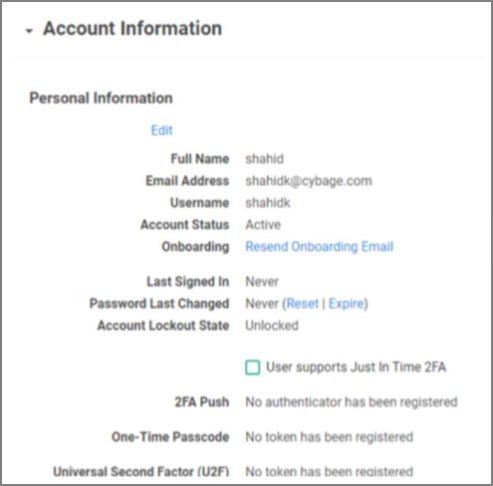
Task: Click the User supports Just In Time 2FA label
Action: 356,367
